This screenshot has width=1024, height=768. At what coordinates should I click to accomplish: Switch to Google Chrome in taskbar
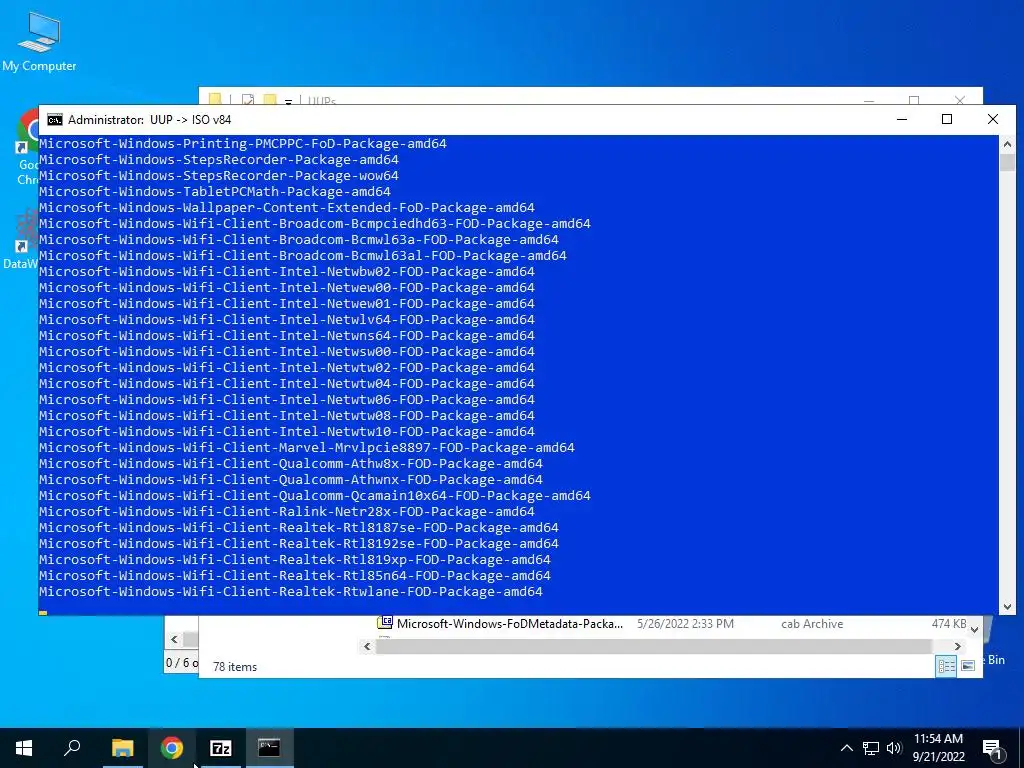click(172, 748)
